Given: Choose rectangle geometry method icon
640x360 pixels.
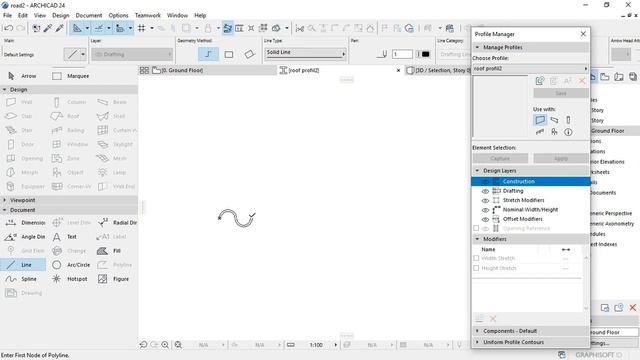Looking at the screenshot, I should click(229, 54).
